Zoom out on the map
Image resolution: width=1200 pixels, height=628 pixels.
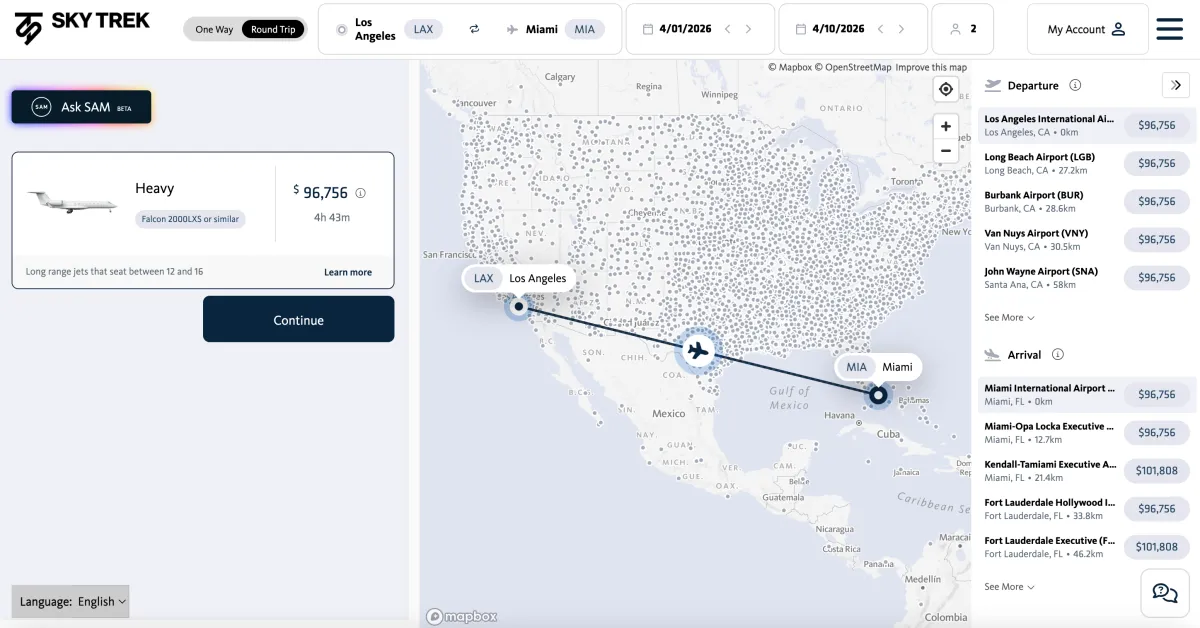[946, 151]
